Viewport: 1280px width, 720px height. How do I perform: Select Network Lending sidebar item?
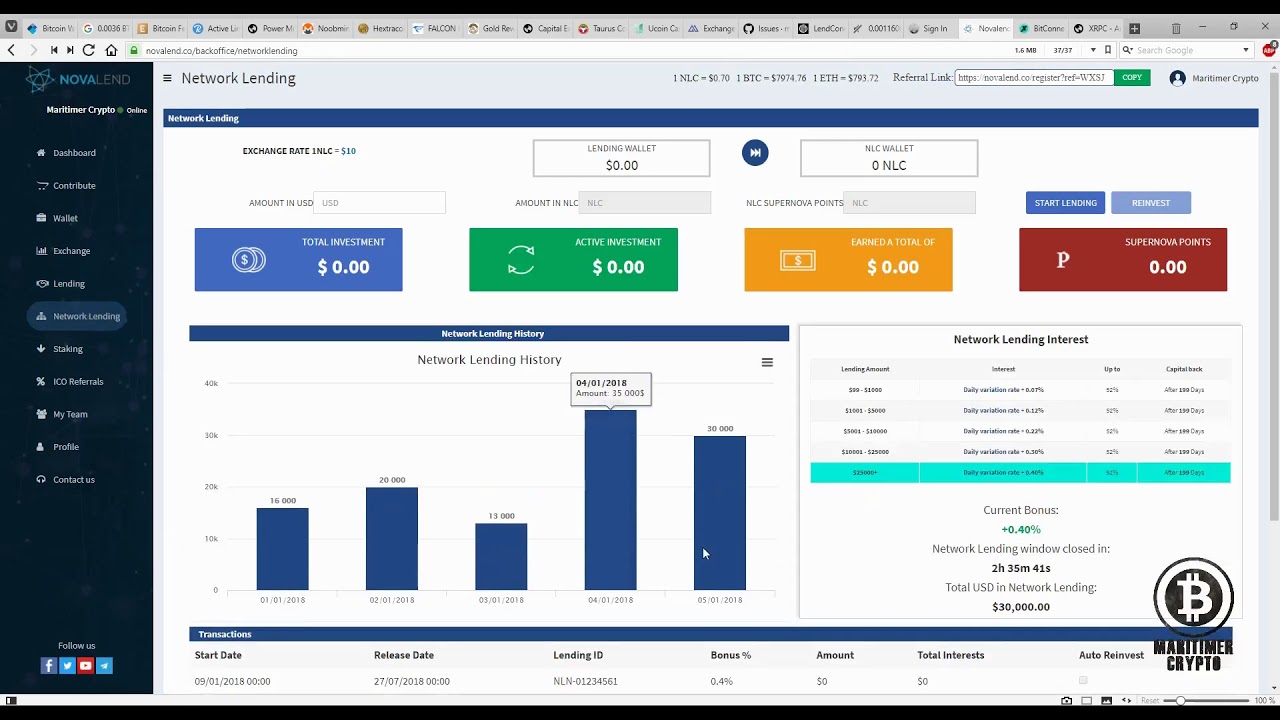(x=77, y=316)
